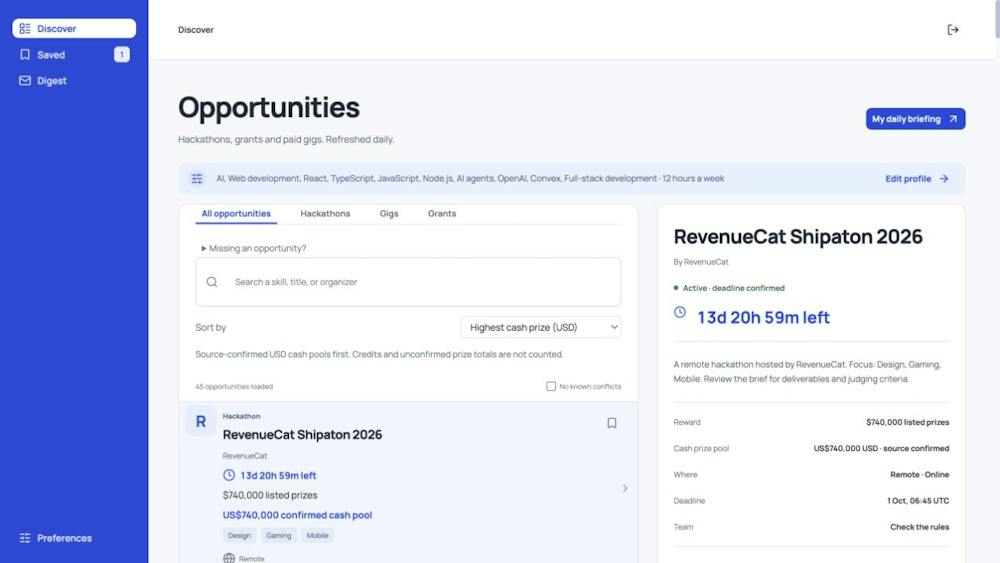Screen dimensions: 1000x563
Task: Open My daily briefing
Action: click(915, 119)
